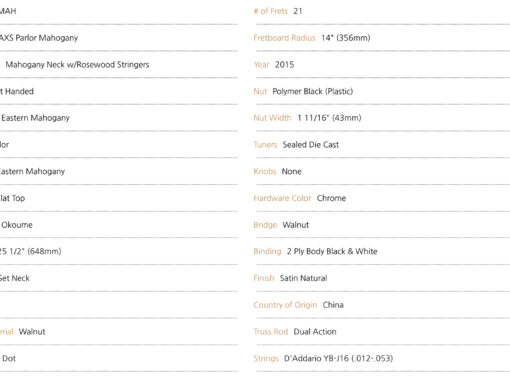The image size is (510, 382).
Task: Click the Strings label
Action: click(266, 359)
